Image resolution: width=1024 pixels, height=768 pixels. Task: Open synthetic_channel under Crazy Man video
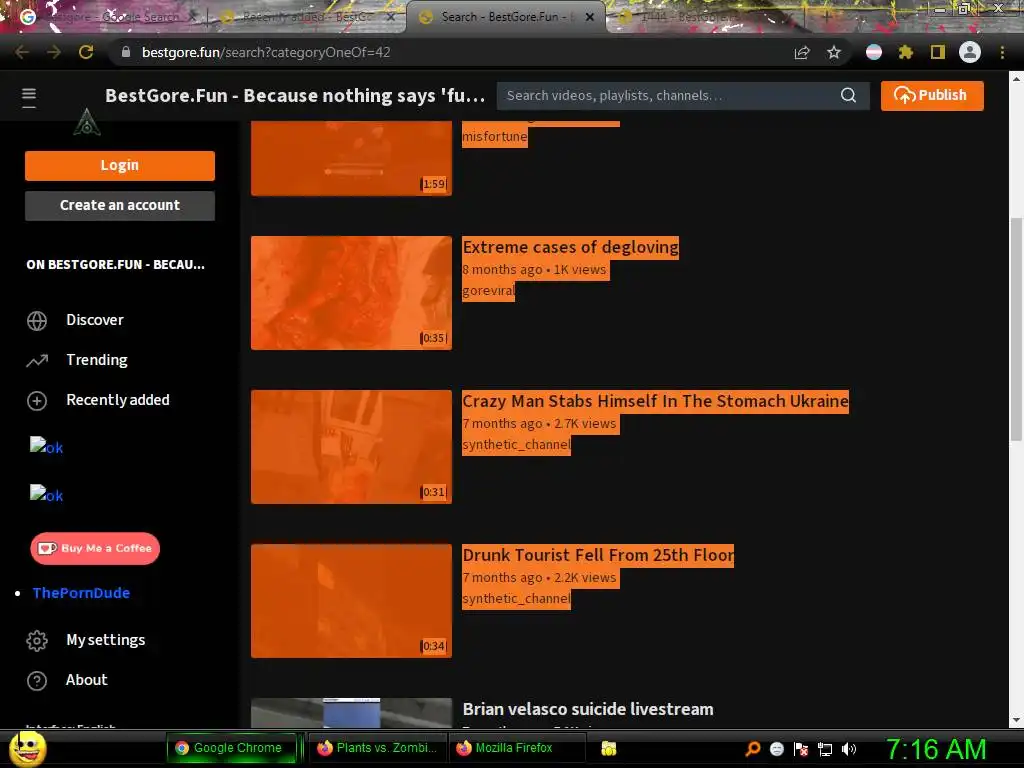516,445
